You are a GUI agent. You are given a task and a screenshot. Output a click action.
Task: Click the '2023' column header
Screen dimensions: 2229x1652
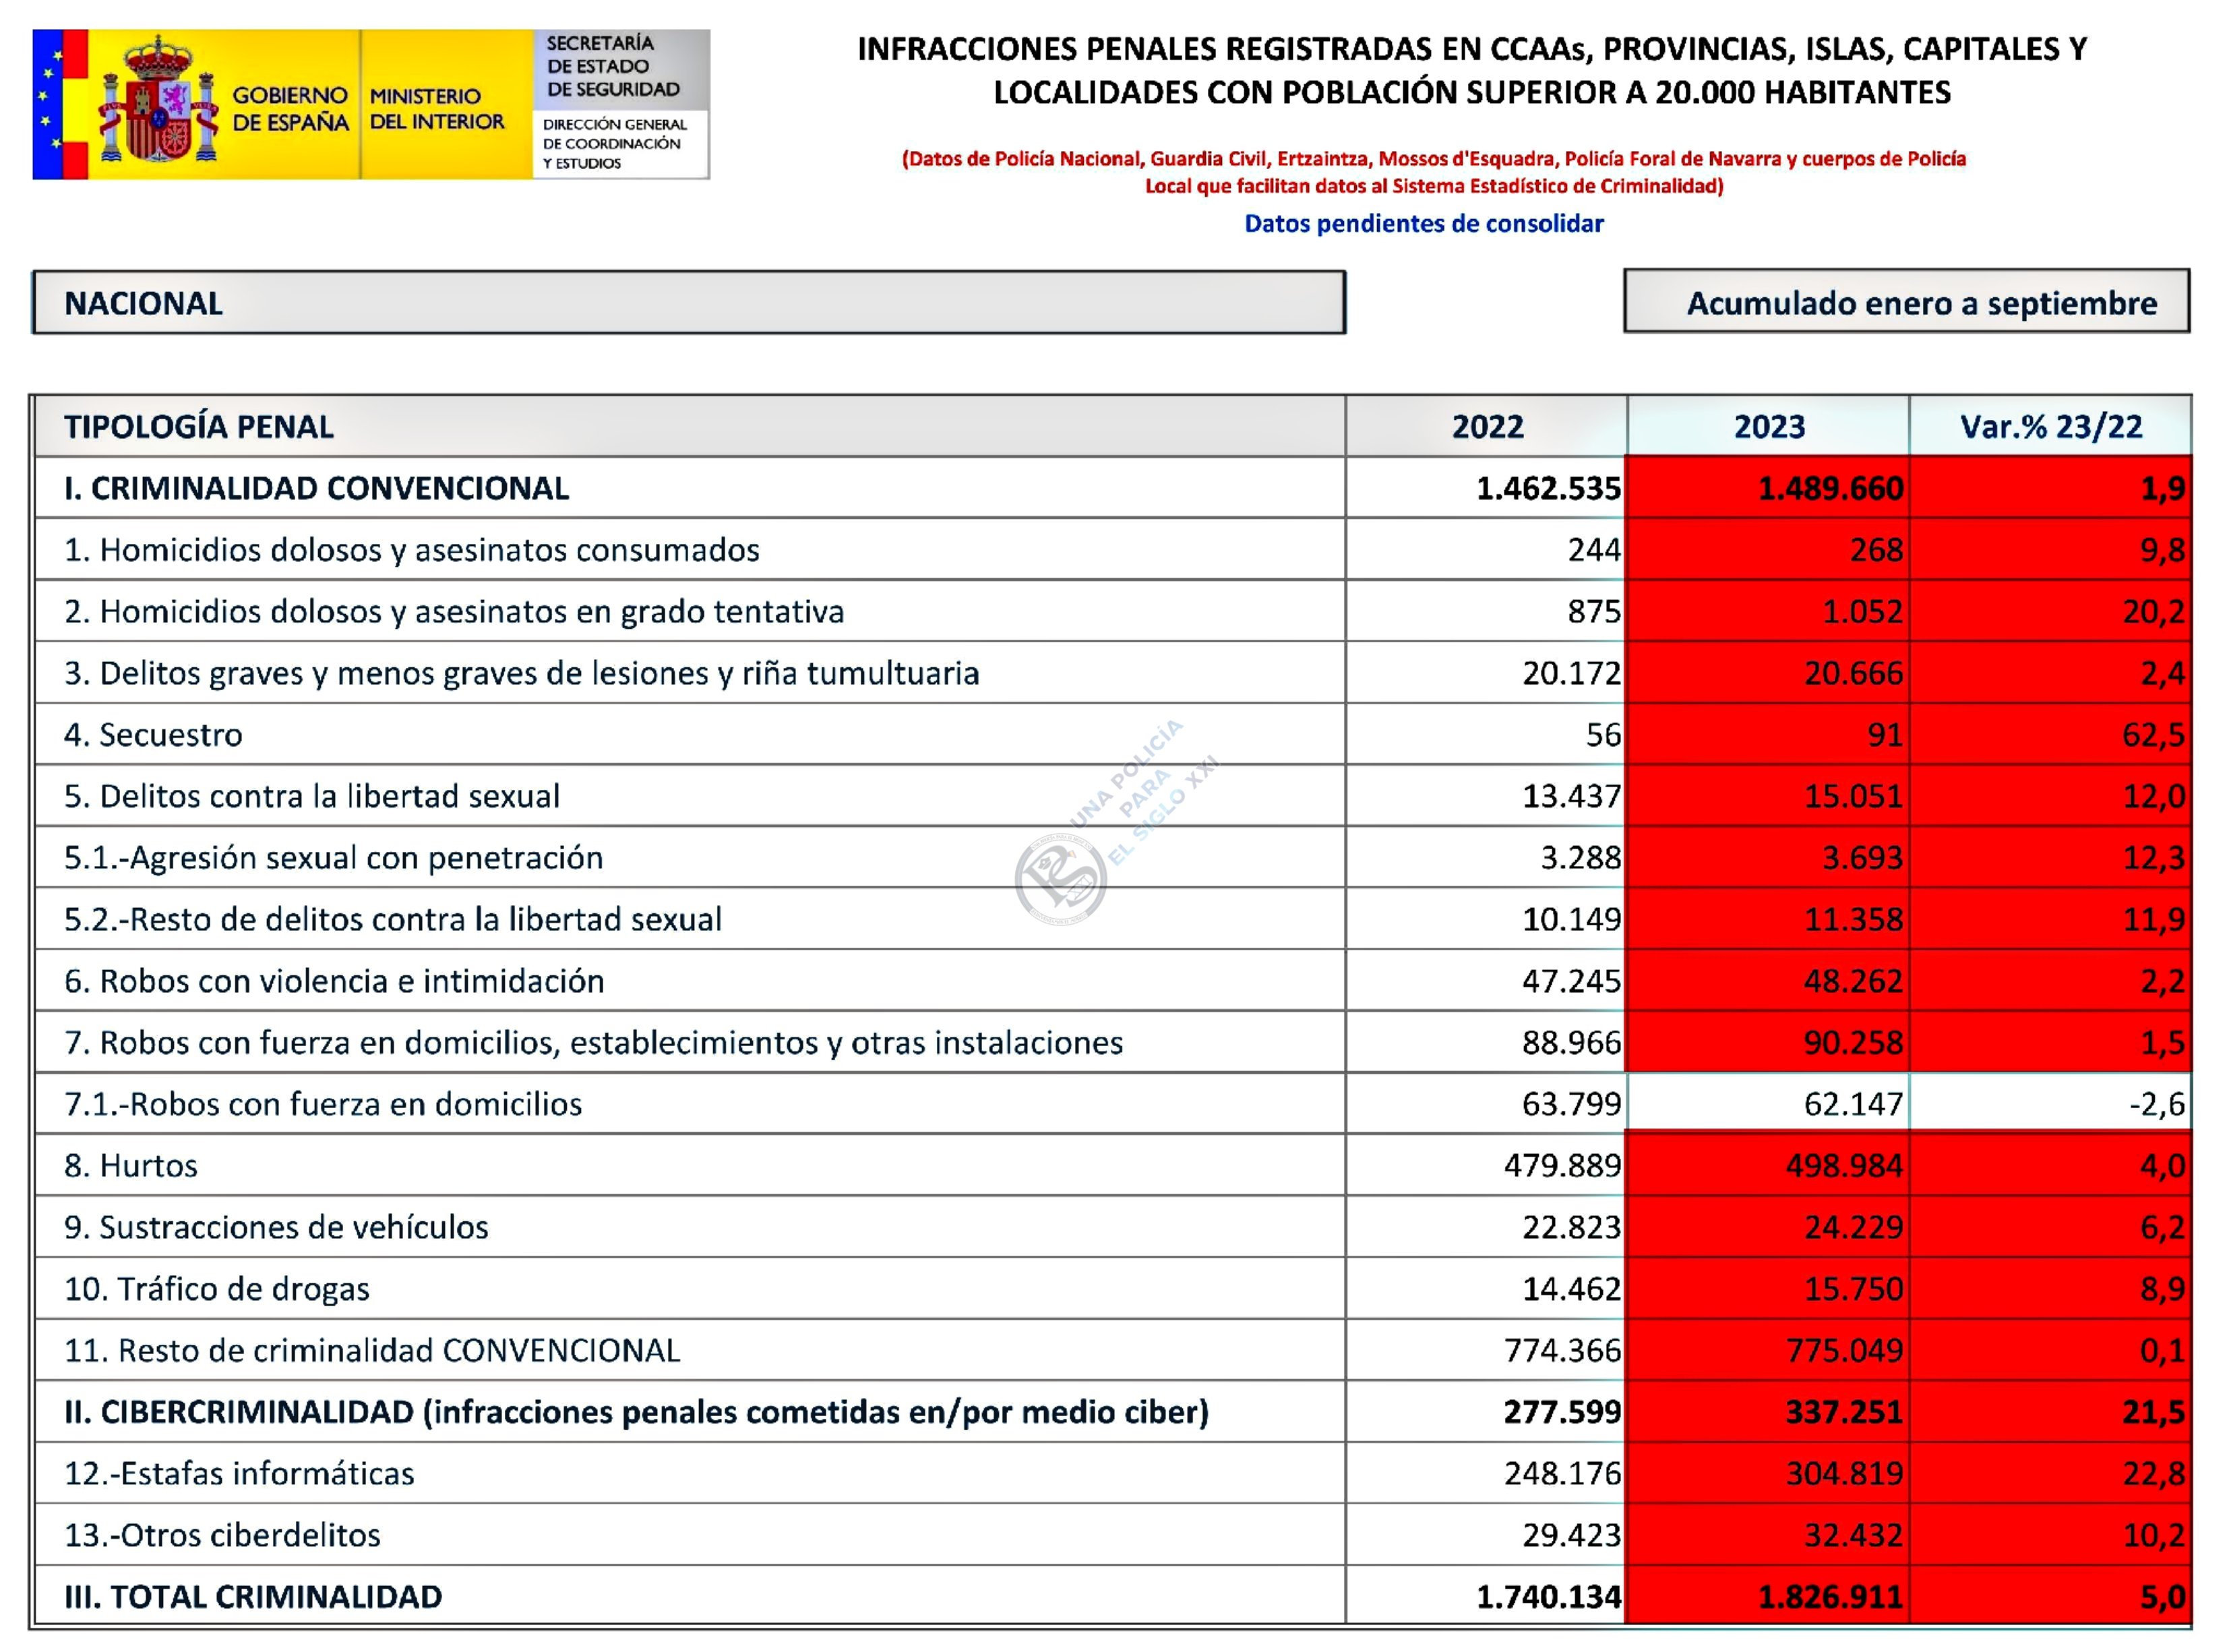(1769, 427)
